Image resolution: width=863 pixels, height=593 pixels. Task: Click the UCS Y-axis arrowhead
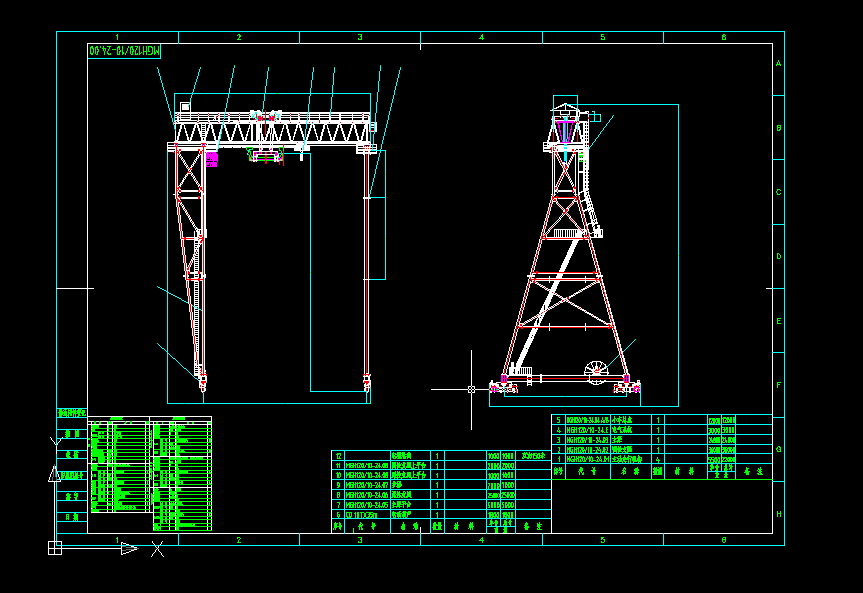[x=54, y=474]
